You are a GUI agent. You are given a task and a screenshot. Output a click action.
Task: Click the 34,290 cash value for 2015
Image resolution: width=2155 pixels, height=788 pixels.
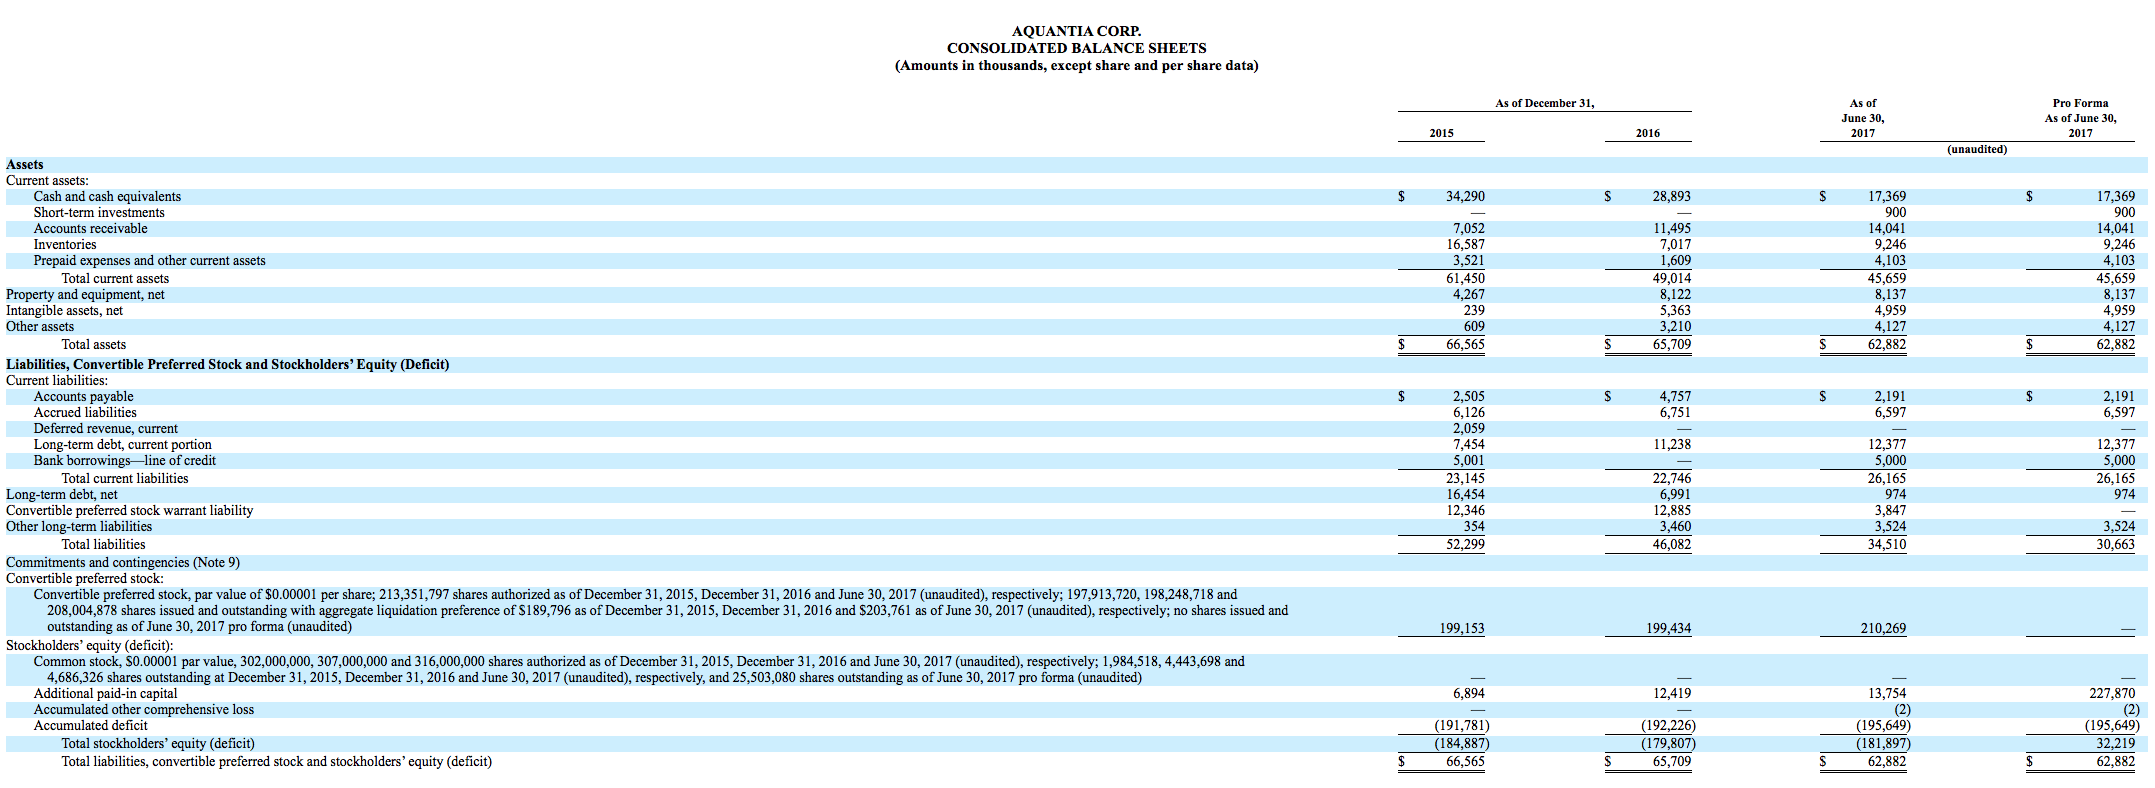point(1465,197)
